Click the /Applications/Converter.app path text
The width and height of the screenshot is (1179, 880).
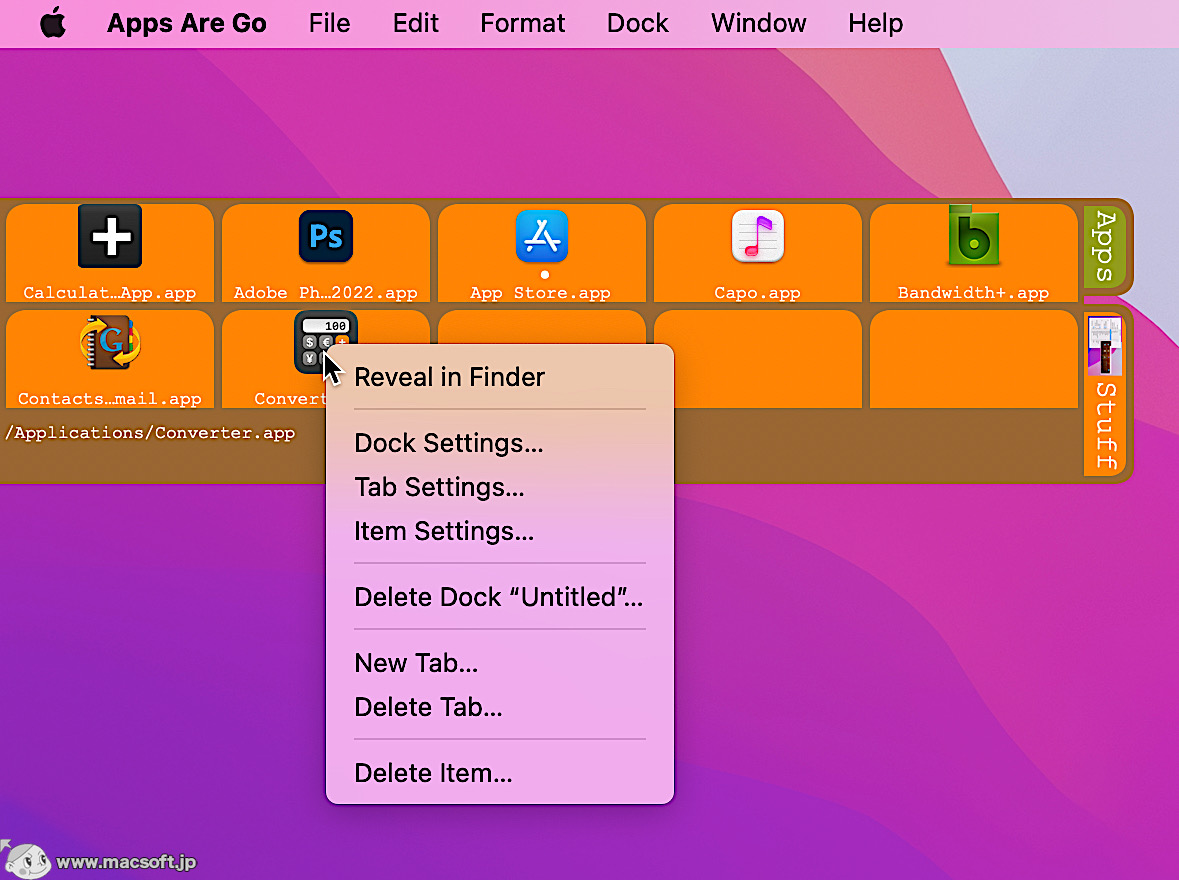coord(150,433)
